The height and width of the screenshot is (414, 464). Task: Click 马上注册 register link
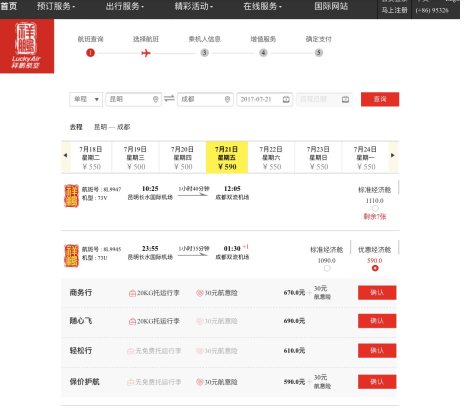point(395,10)
